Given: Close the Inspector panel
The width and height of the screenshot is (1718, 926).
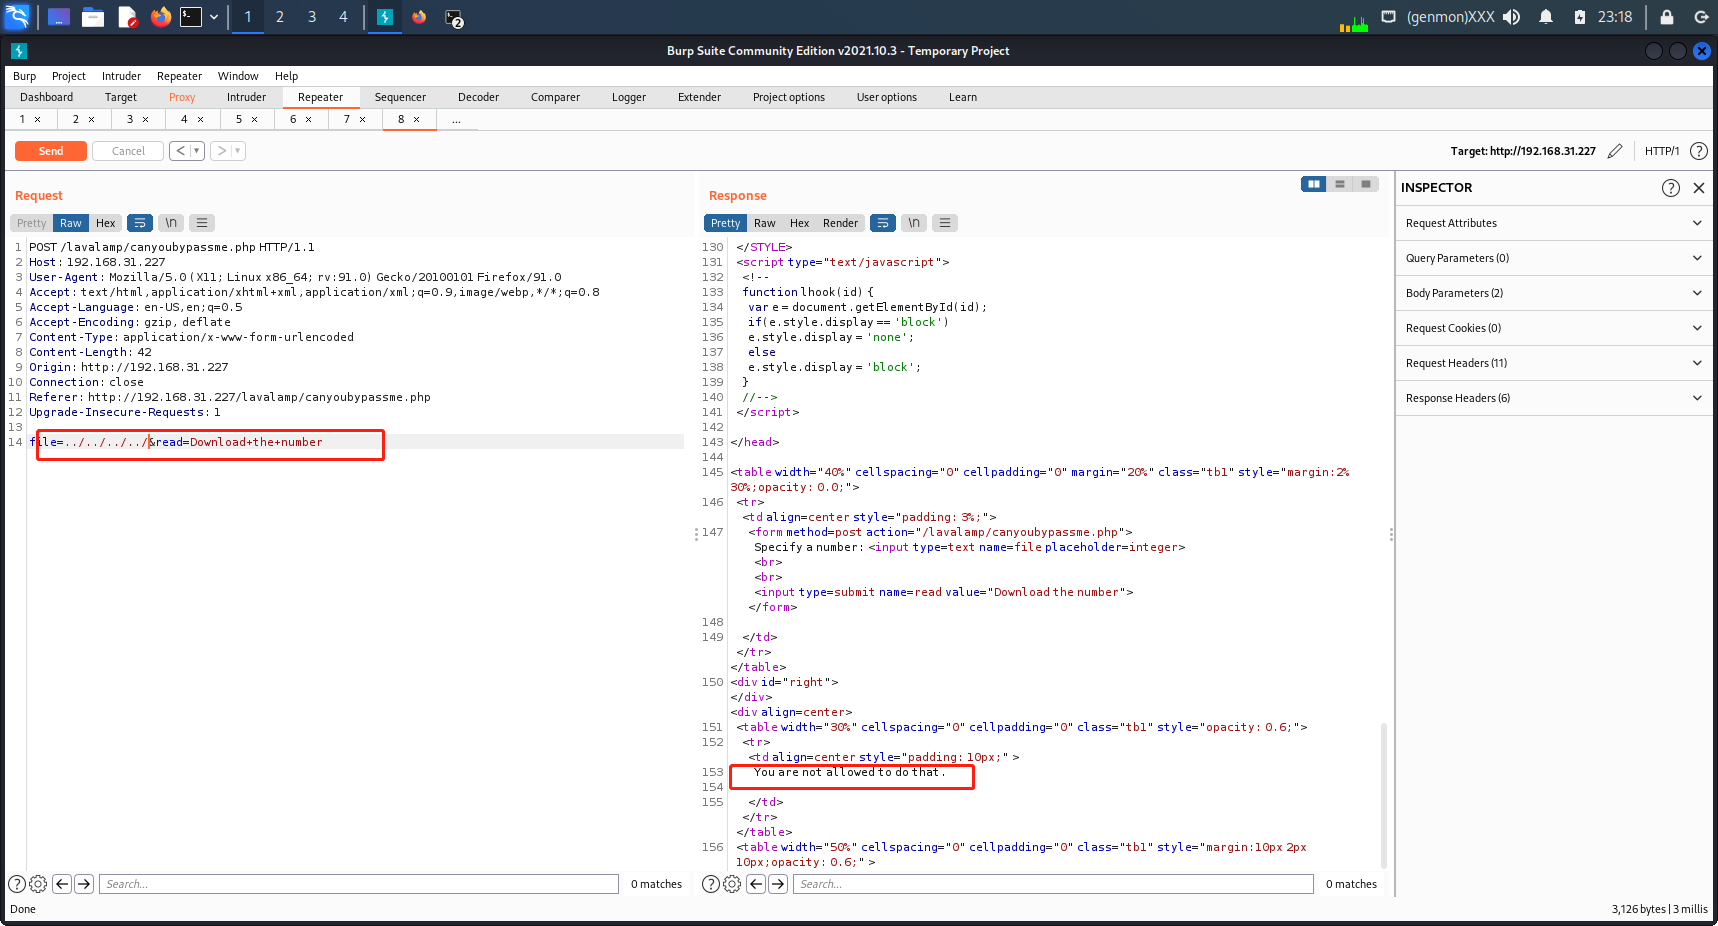Looking at the screenshot, I should pyautogui.click(x=1698, y=188).
